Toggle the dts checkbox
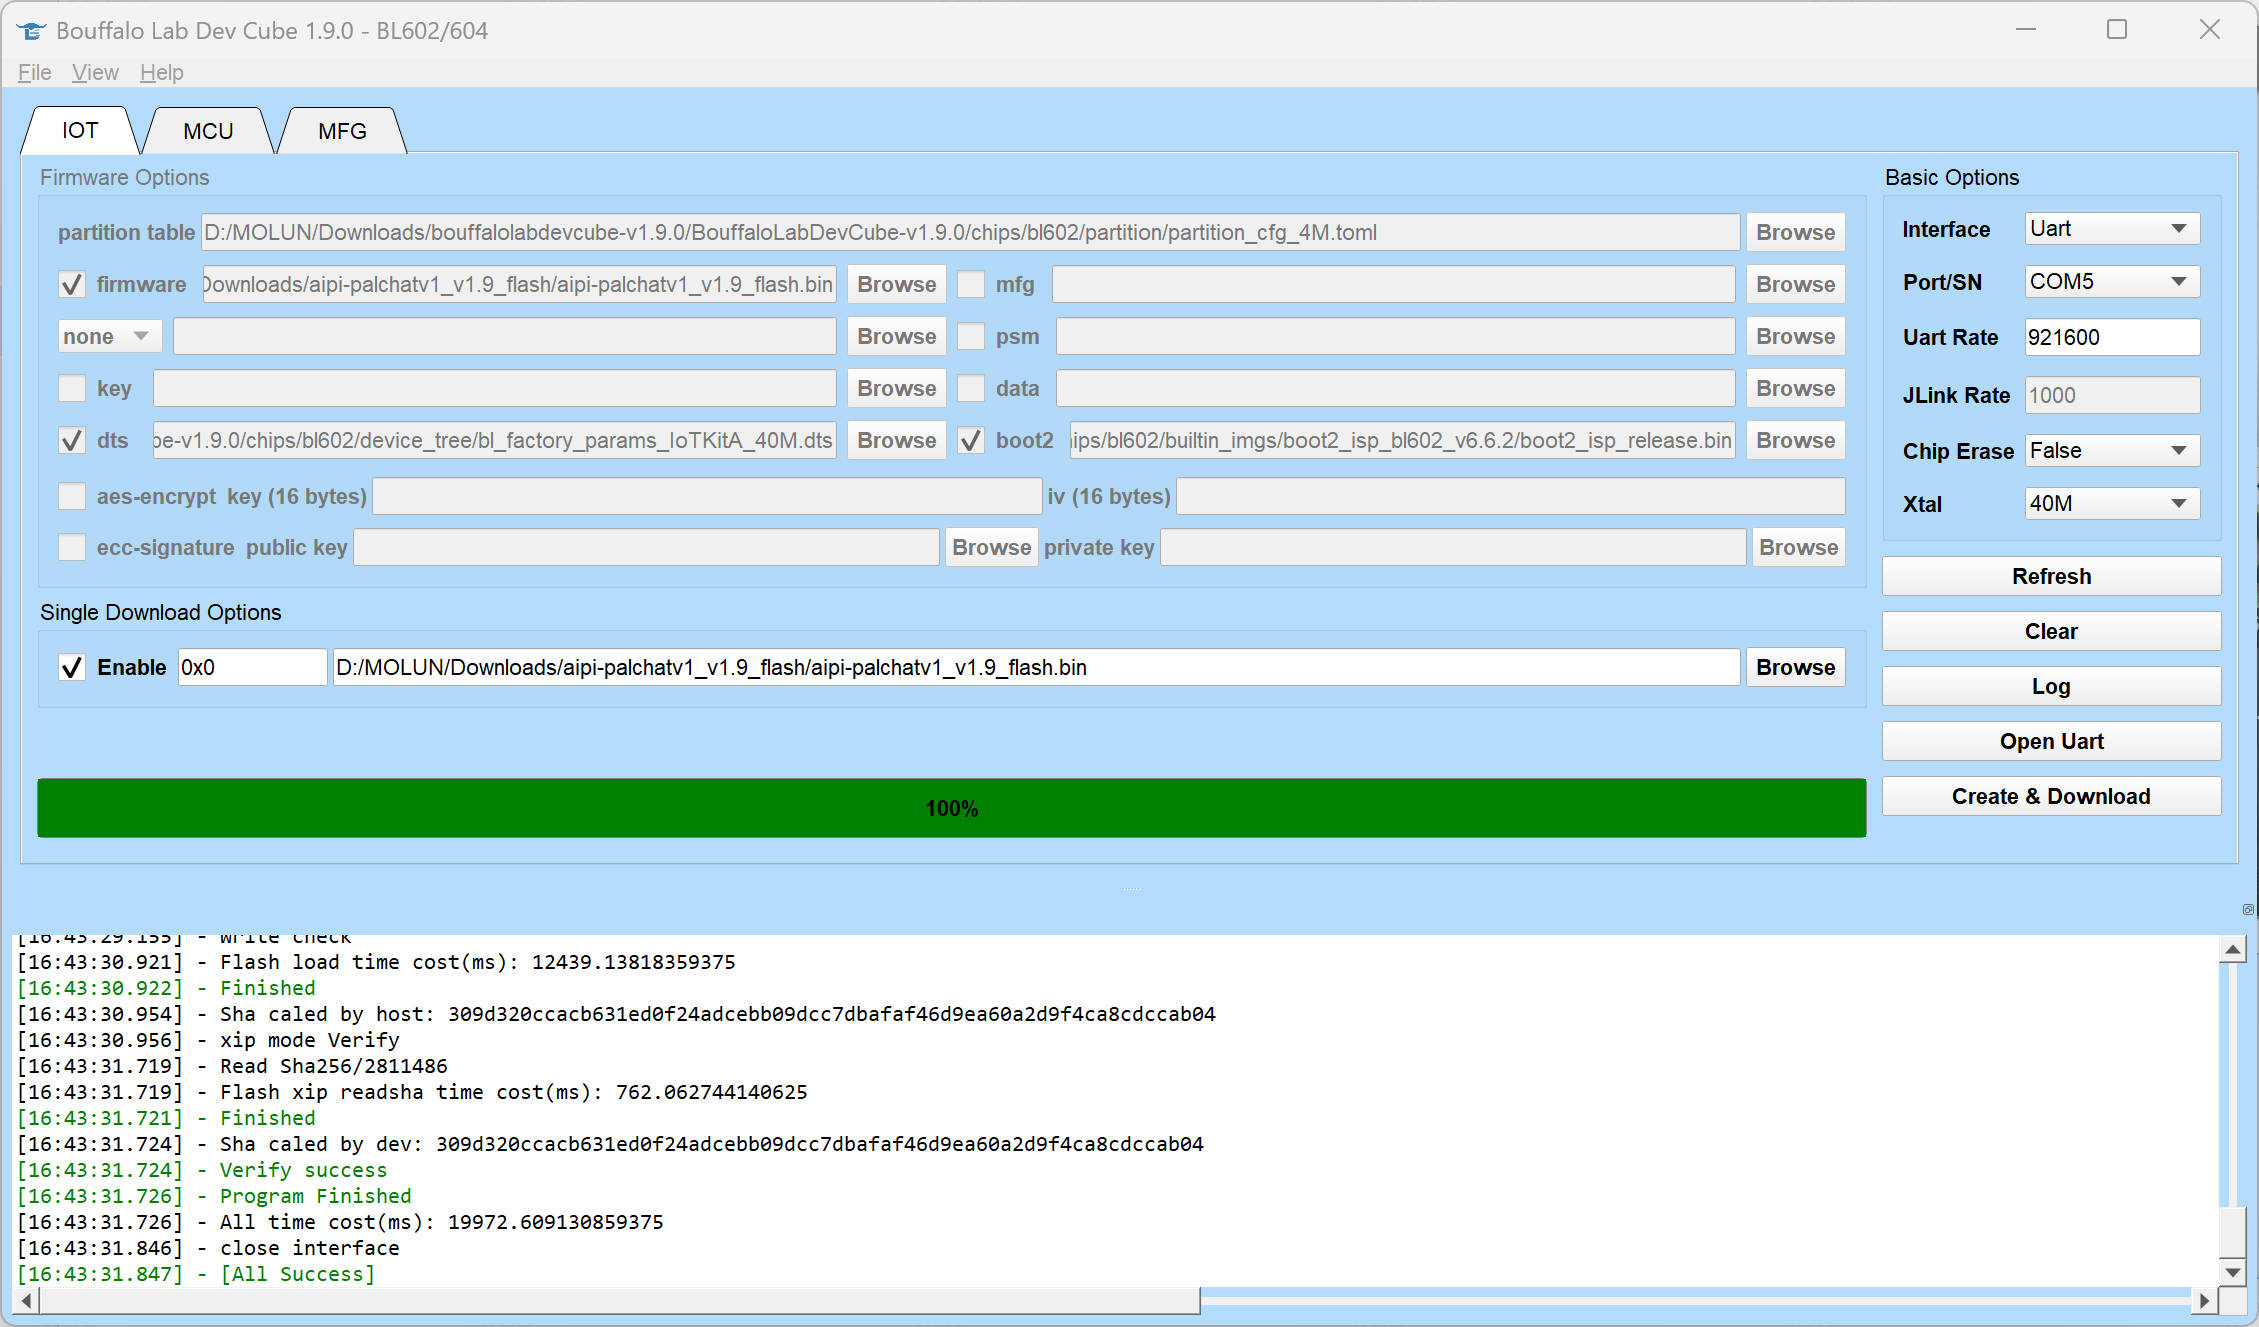2259x1327 pixels. pos(72,440)
